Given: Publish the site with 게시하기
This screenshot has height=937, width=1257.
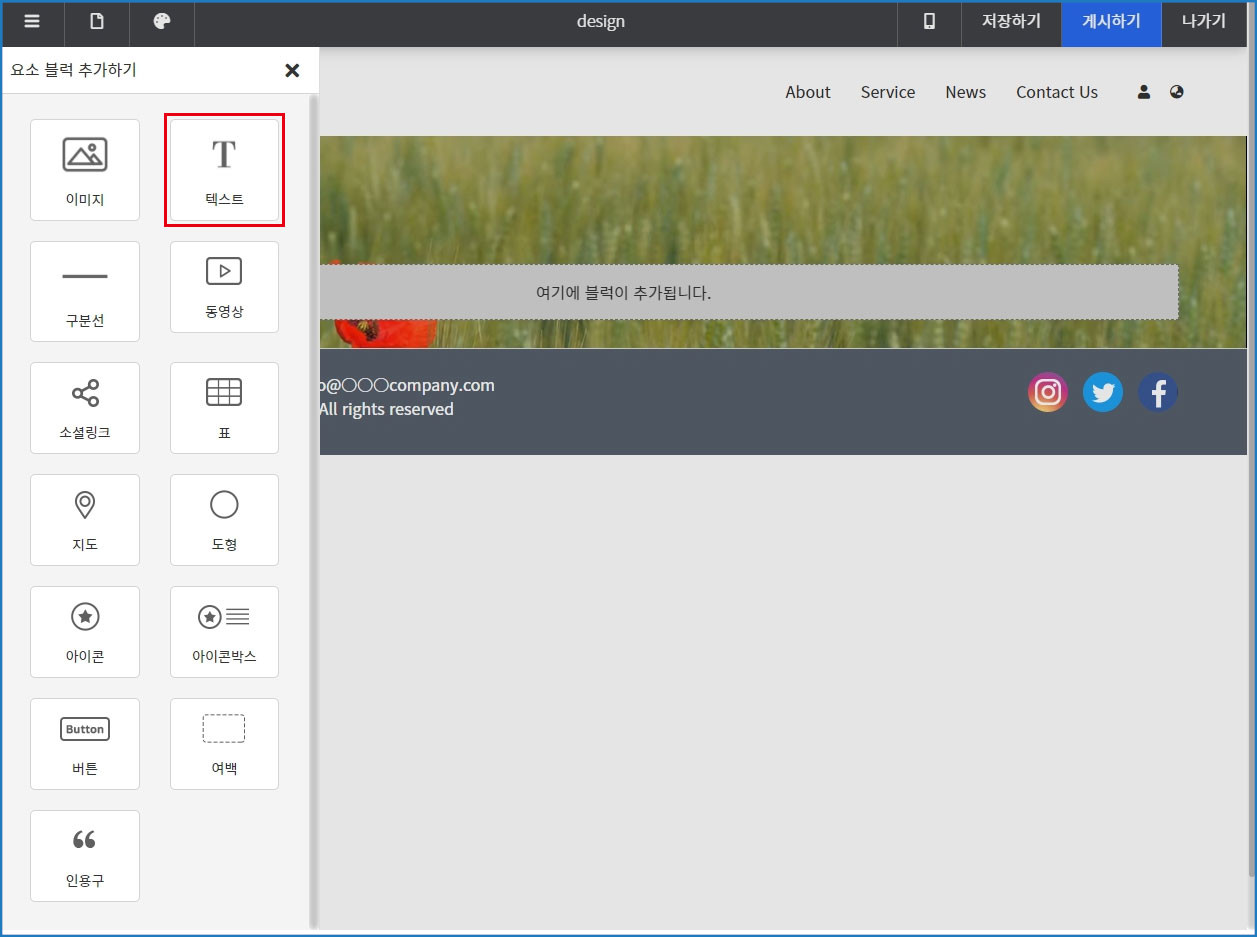Looking at the screenshot, I should point(1111,22).
